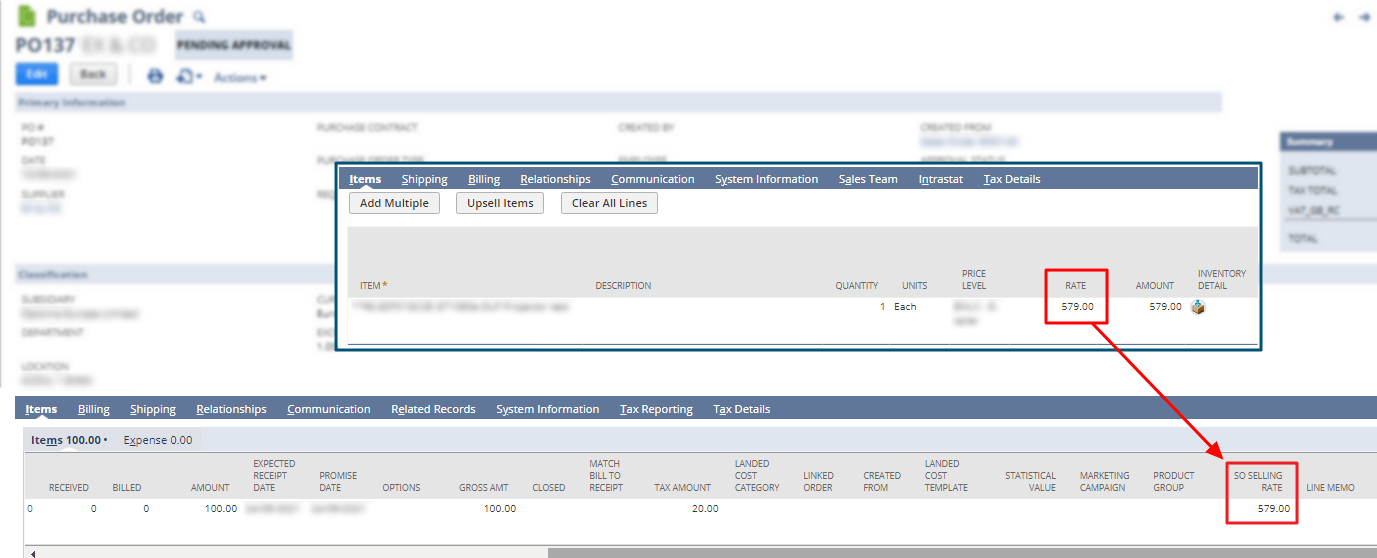1377x558 pixels.
Task: Click the blue Edit button
Action: (x=37, y=74)
